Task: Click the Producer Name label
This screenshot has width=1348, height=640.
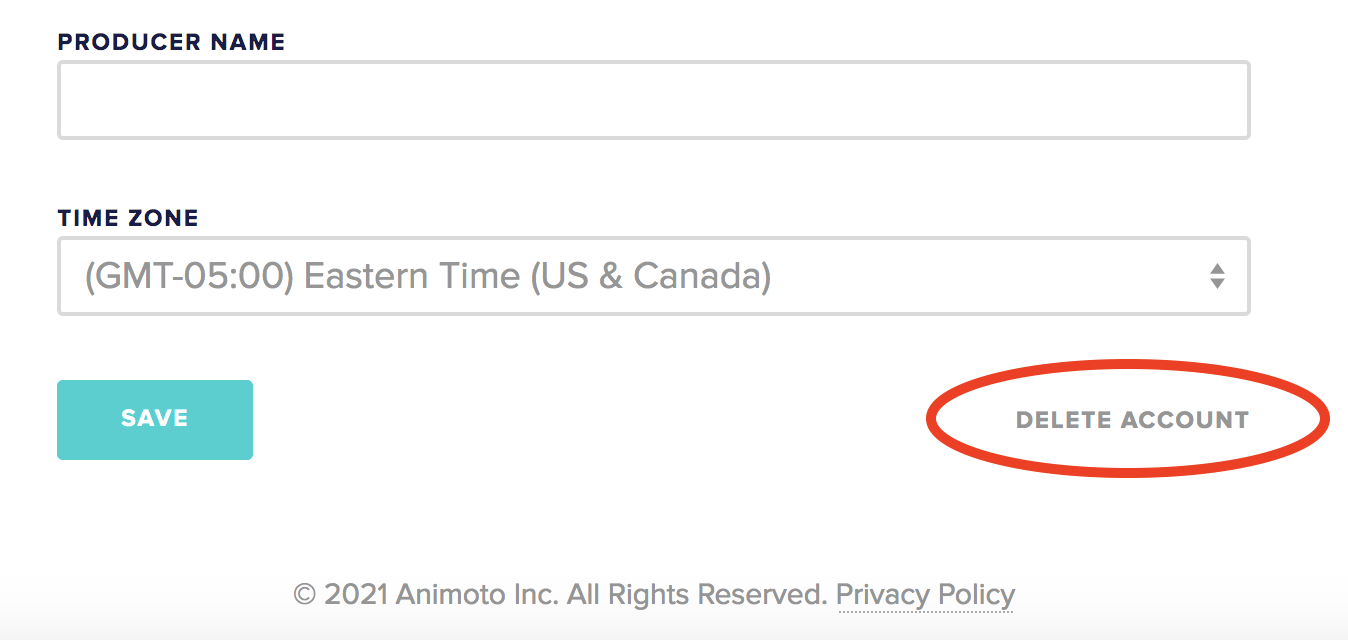Action: tap(170, 41)
